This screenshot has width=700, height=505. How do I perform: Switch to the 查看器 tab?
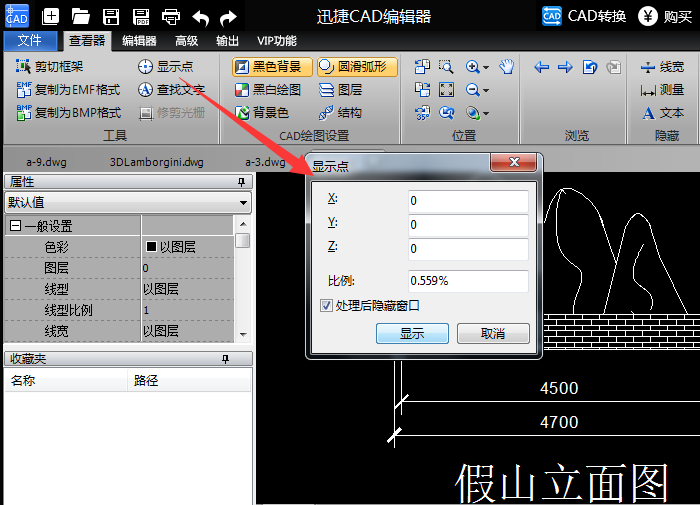[87, 41]
